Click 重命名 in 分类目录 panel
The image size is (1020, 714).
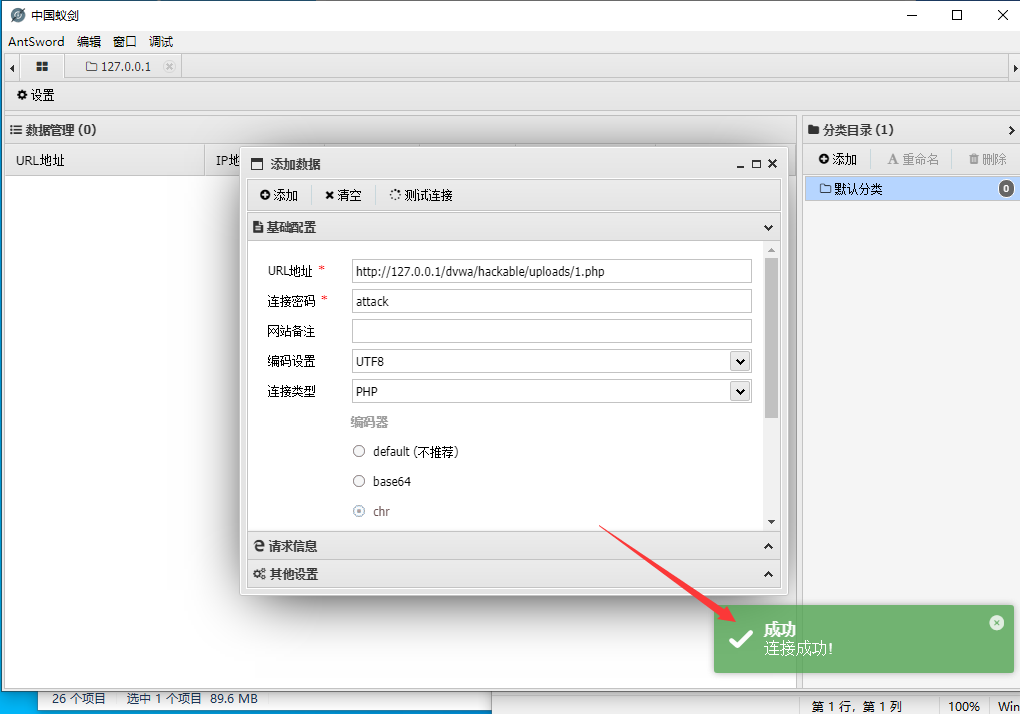point(913,159)
